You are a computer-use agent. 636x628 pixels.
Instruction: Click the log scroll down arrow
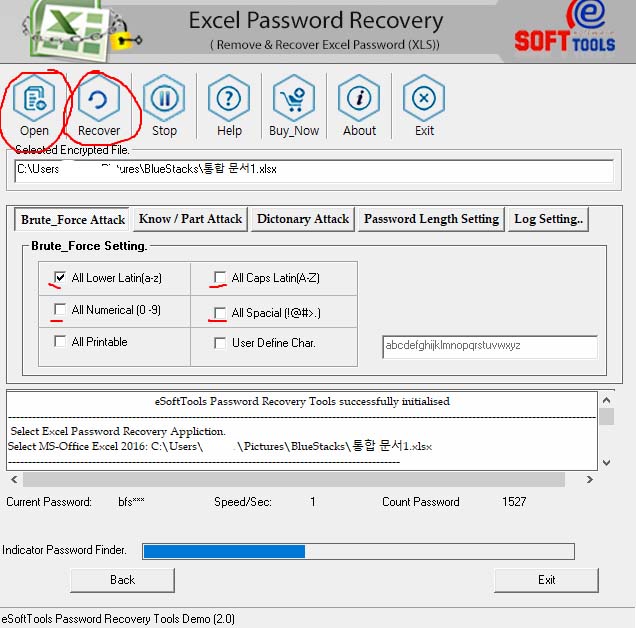[x=607, y=462]
